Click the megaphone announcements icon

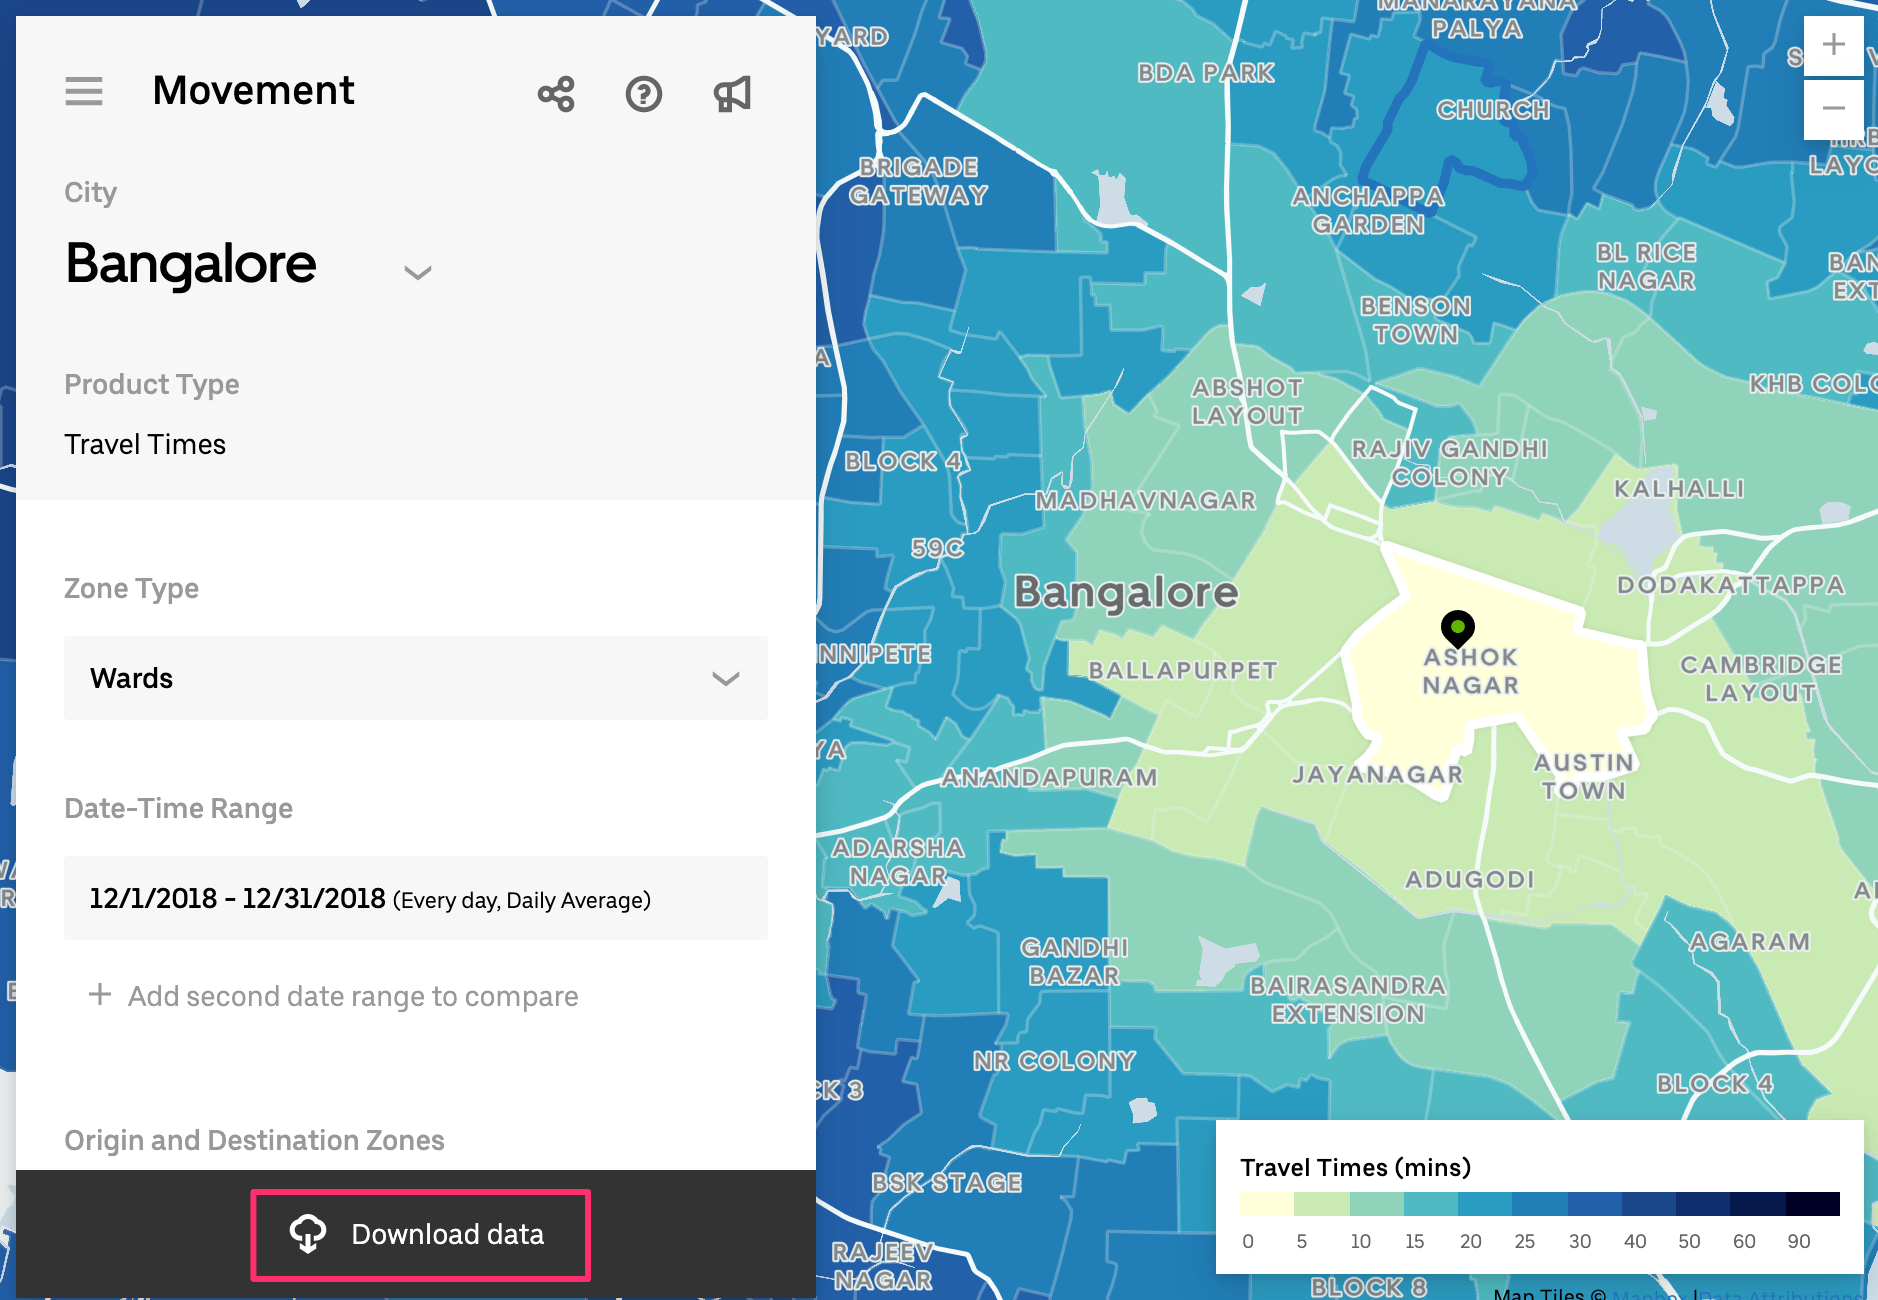(732, 94)
